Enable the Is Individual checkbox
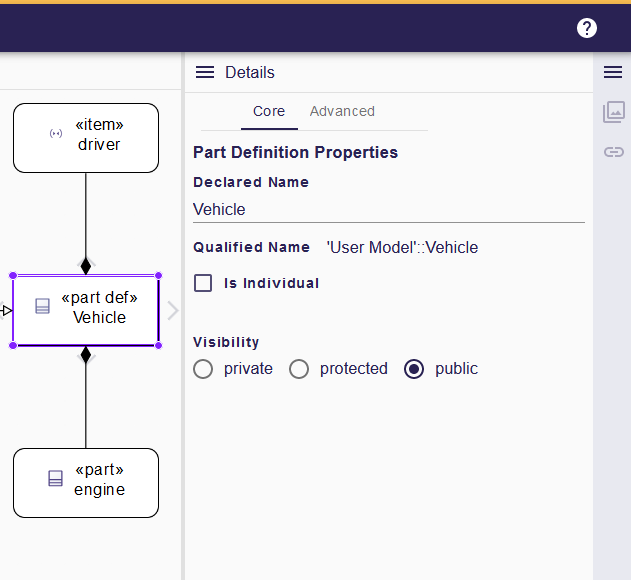Viewport: 631px width, 580px height. 203,283
